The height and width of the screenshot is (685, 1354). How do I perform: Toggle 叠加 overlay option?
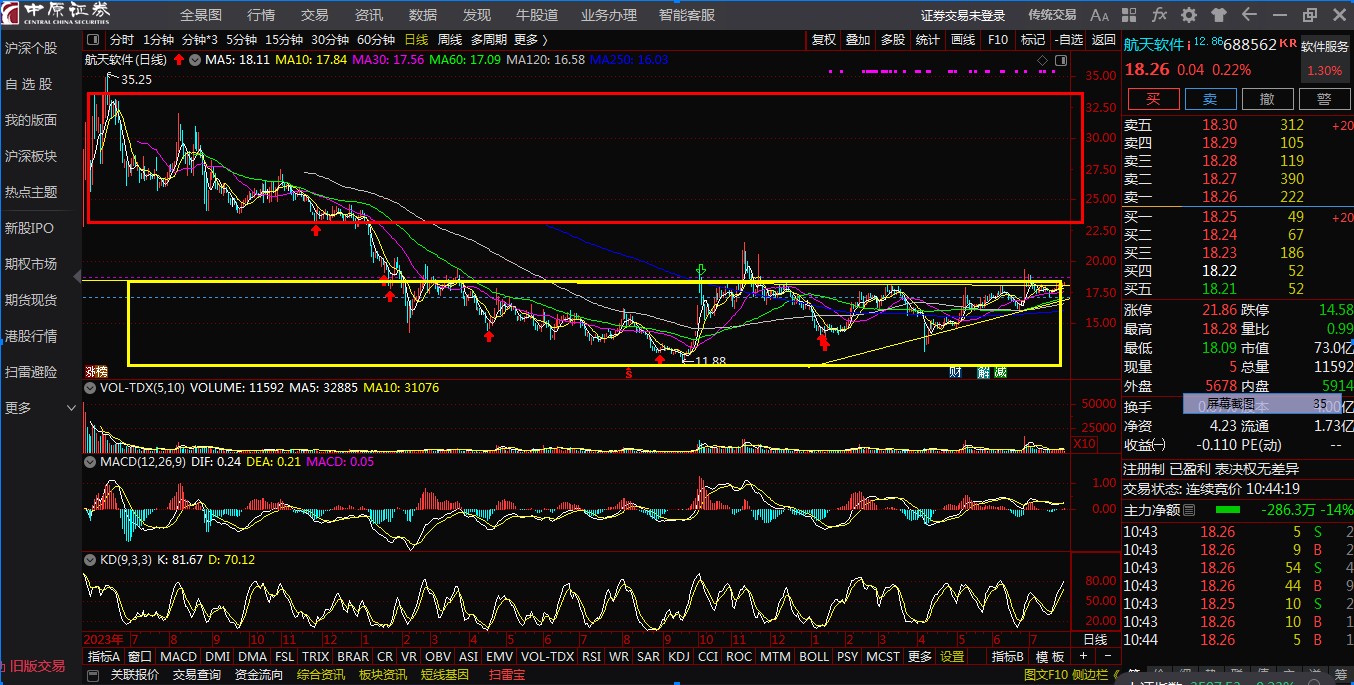(858, 40)
